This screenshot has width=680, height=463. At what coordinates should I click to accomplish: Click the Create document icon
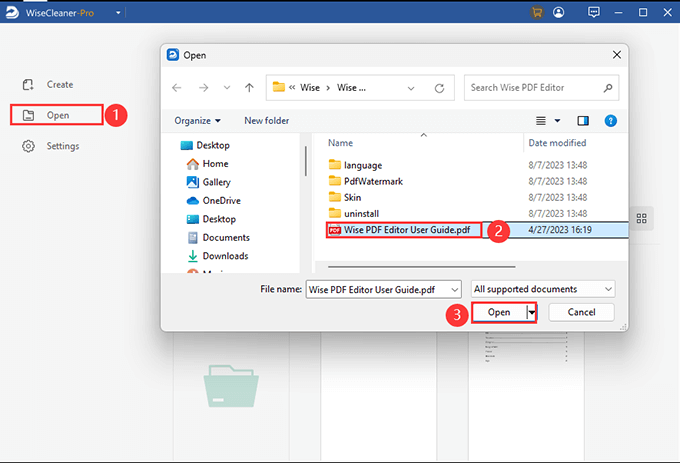pyautogui.click(x=28, y=85)
